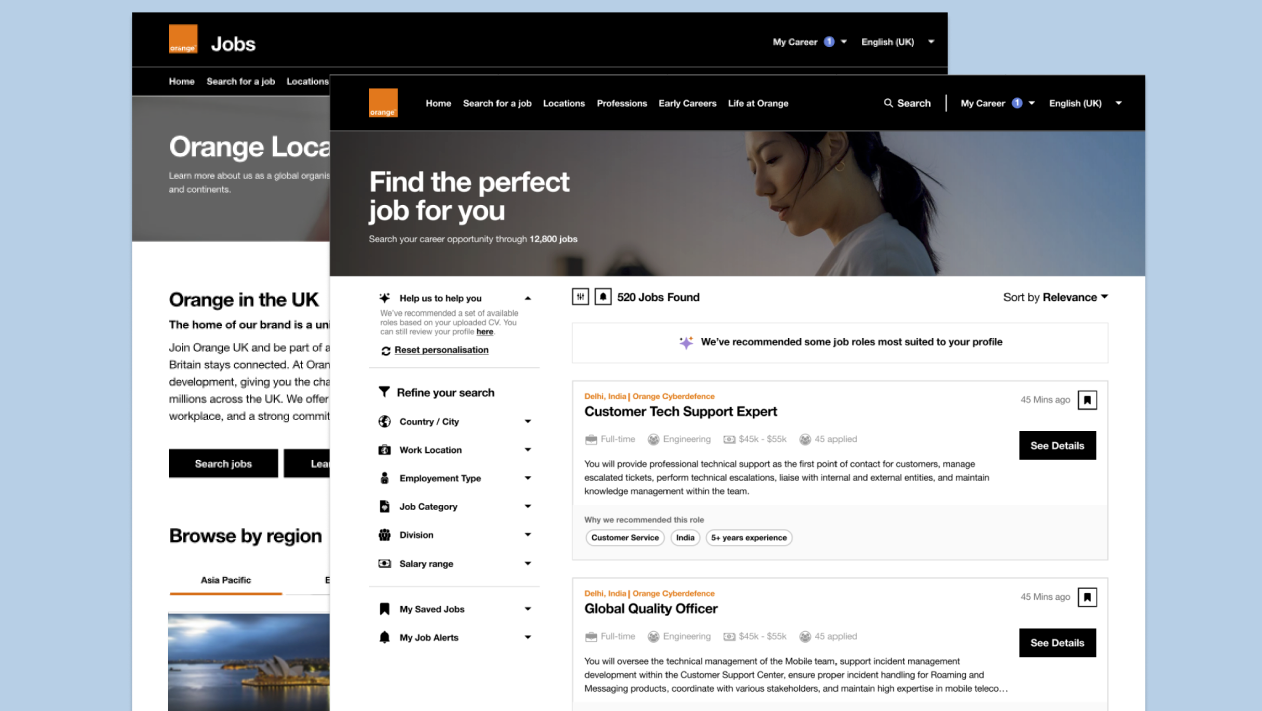Open Home in front window navbar

[438, 103]
